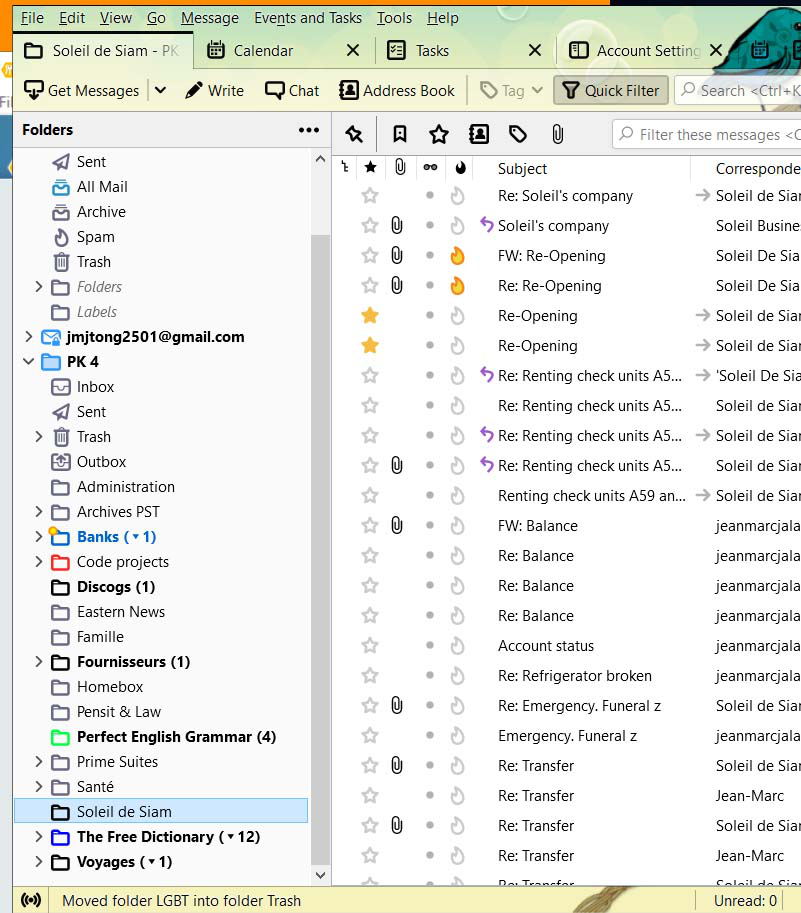Open the Get Messages dropdown arrow
Image resolution: width=801 pixels, height=913 pixels.
[x=160, y=90]
